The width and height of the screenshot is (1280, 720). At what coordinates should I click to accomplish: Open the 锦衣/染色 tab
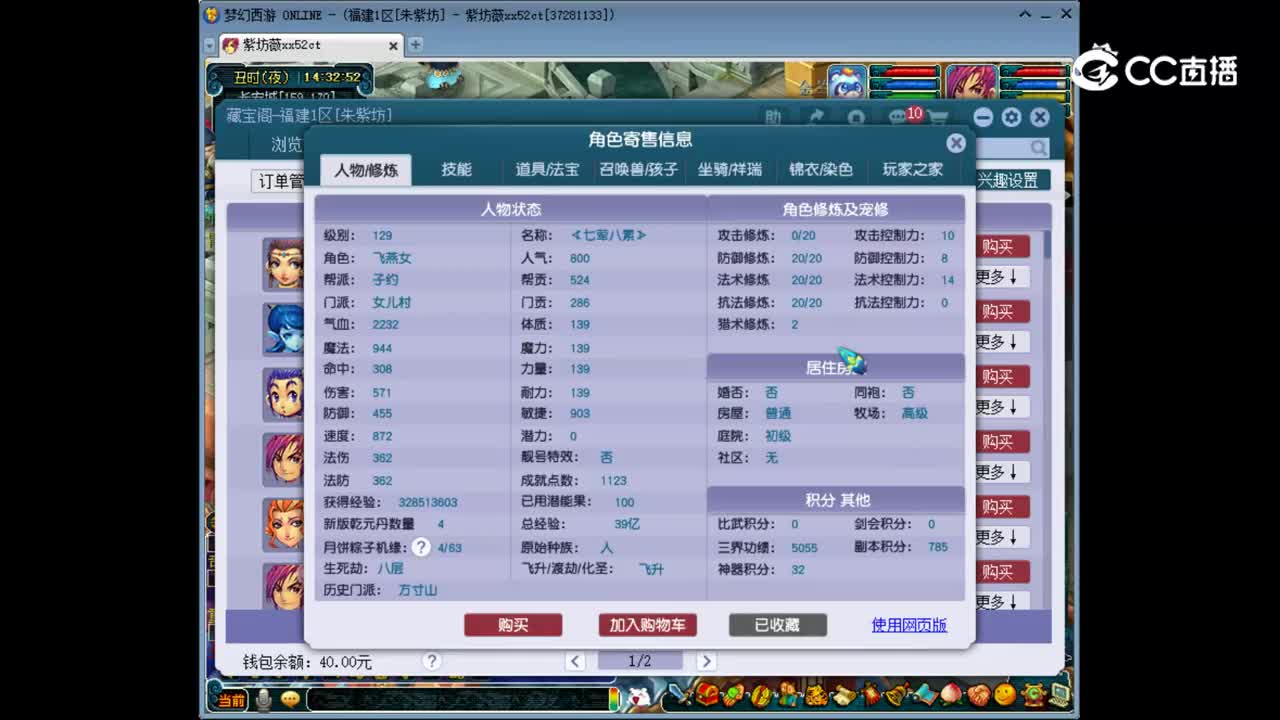tap(821, 170)
